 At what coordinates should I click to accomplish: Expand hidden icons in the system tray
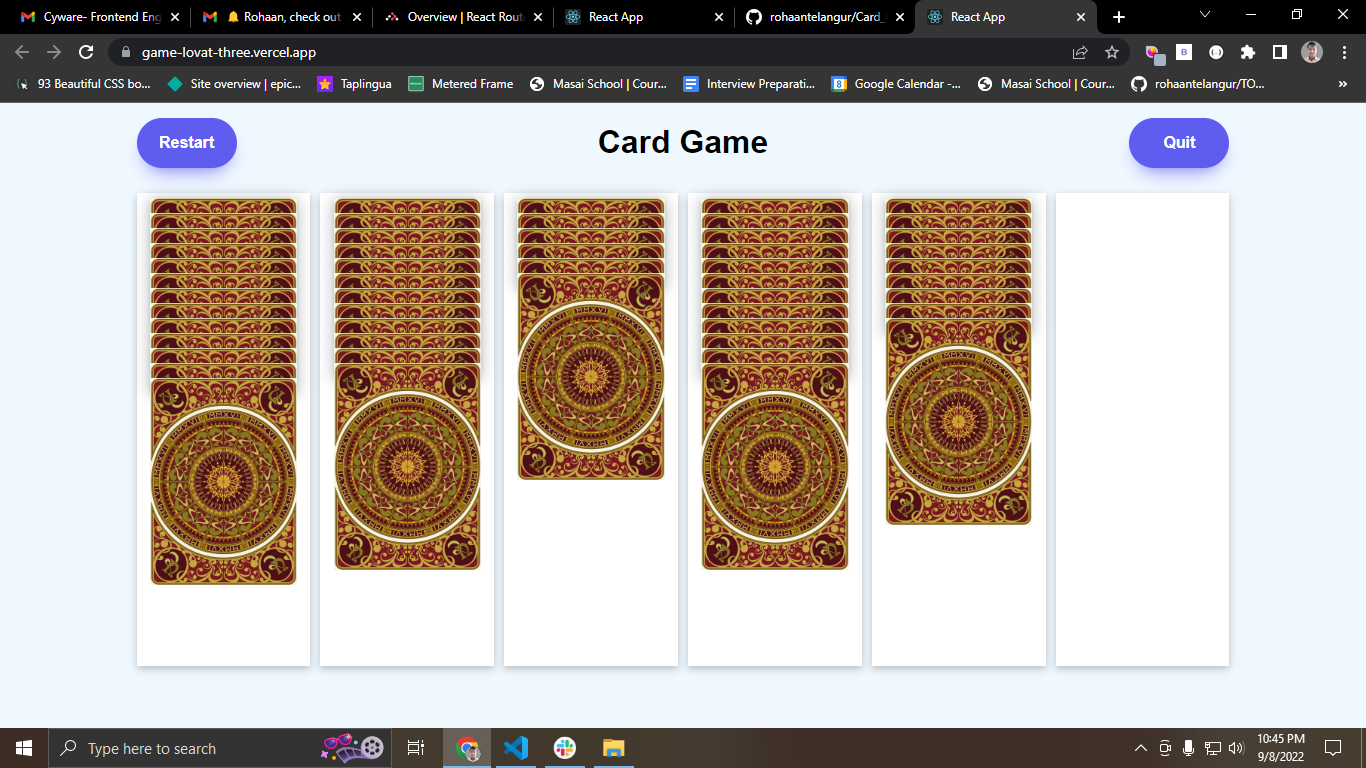[1139, 747]
